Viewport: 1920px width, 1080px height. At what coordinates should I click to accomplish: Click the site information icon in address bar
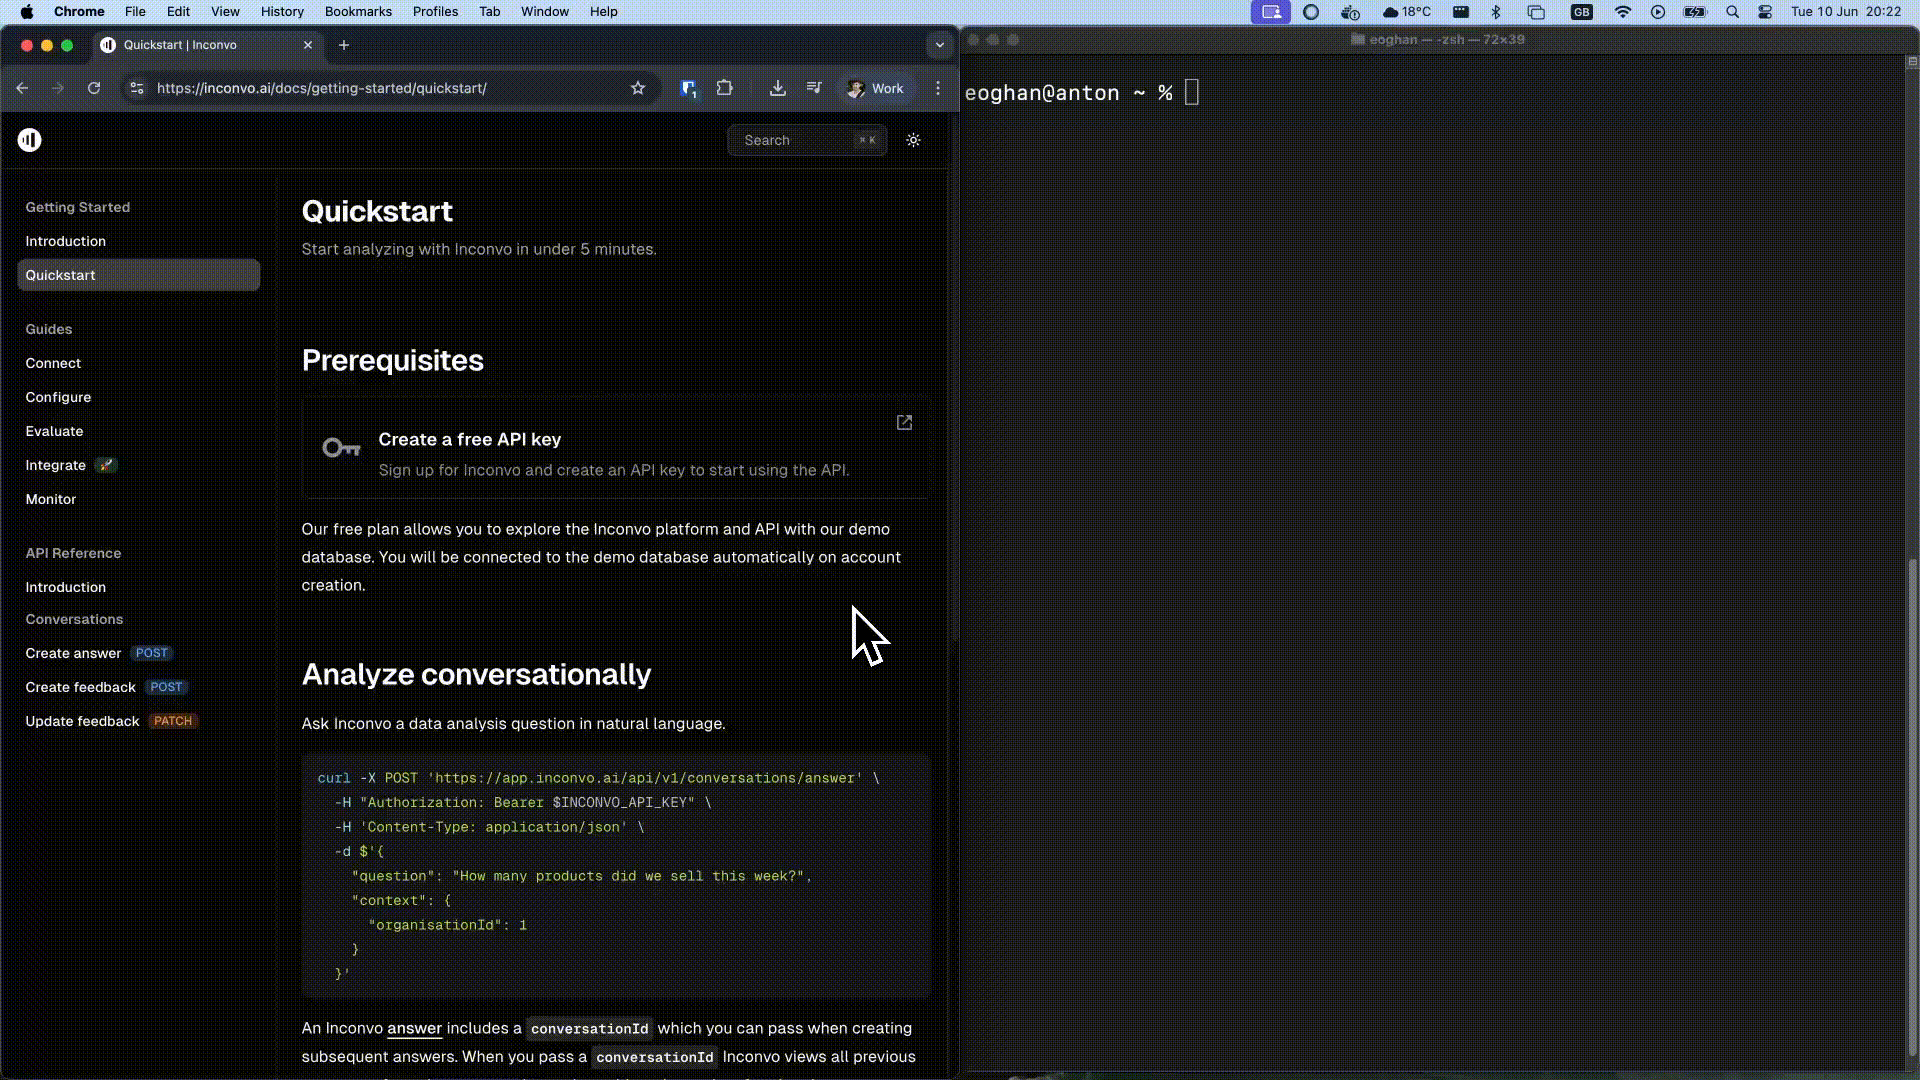pos(137,88)
